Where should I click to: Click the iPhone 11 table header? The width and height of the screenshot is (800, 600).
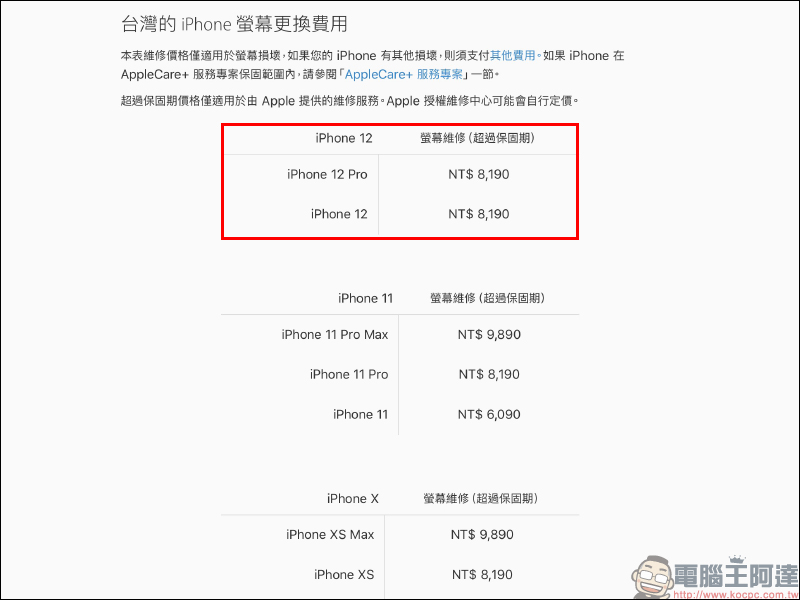(x=365, y=298)
